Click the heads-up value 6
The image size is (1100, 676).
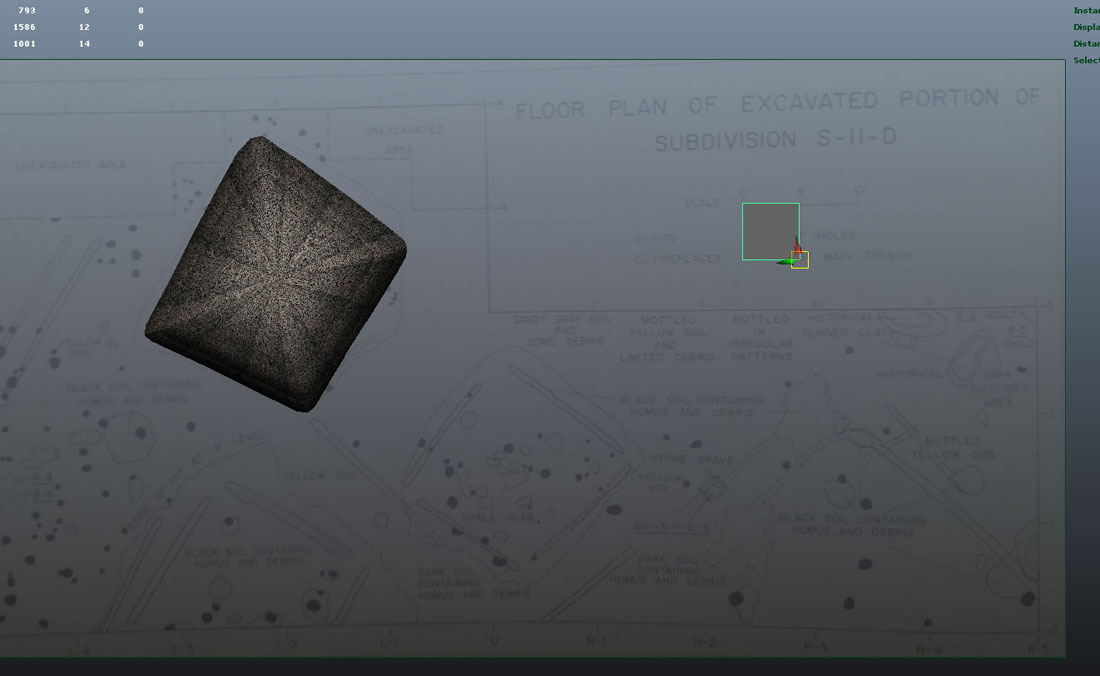pyautogui.click(x=87, y=11)
